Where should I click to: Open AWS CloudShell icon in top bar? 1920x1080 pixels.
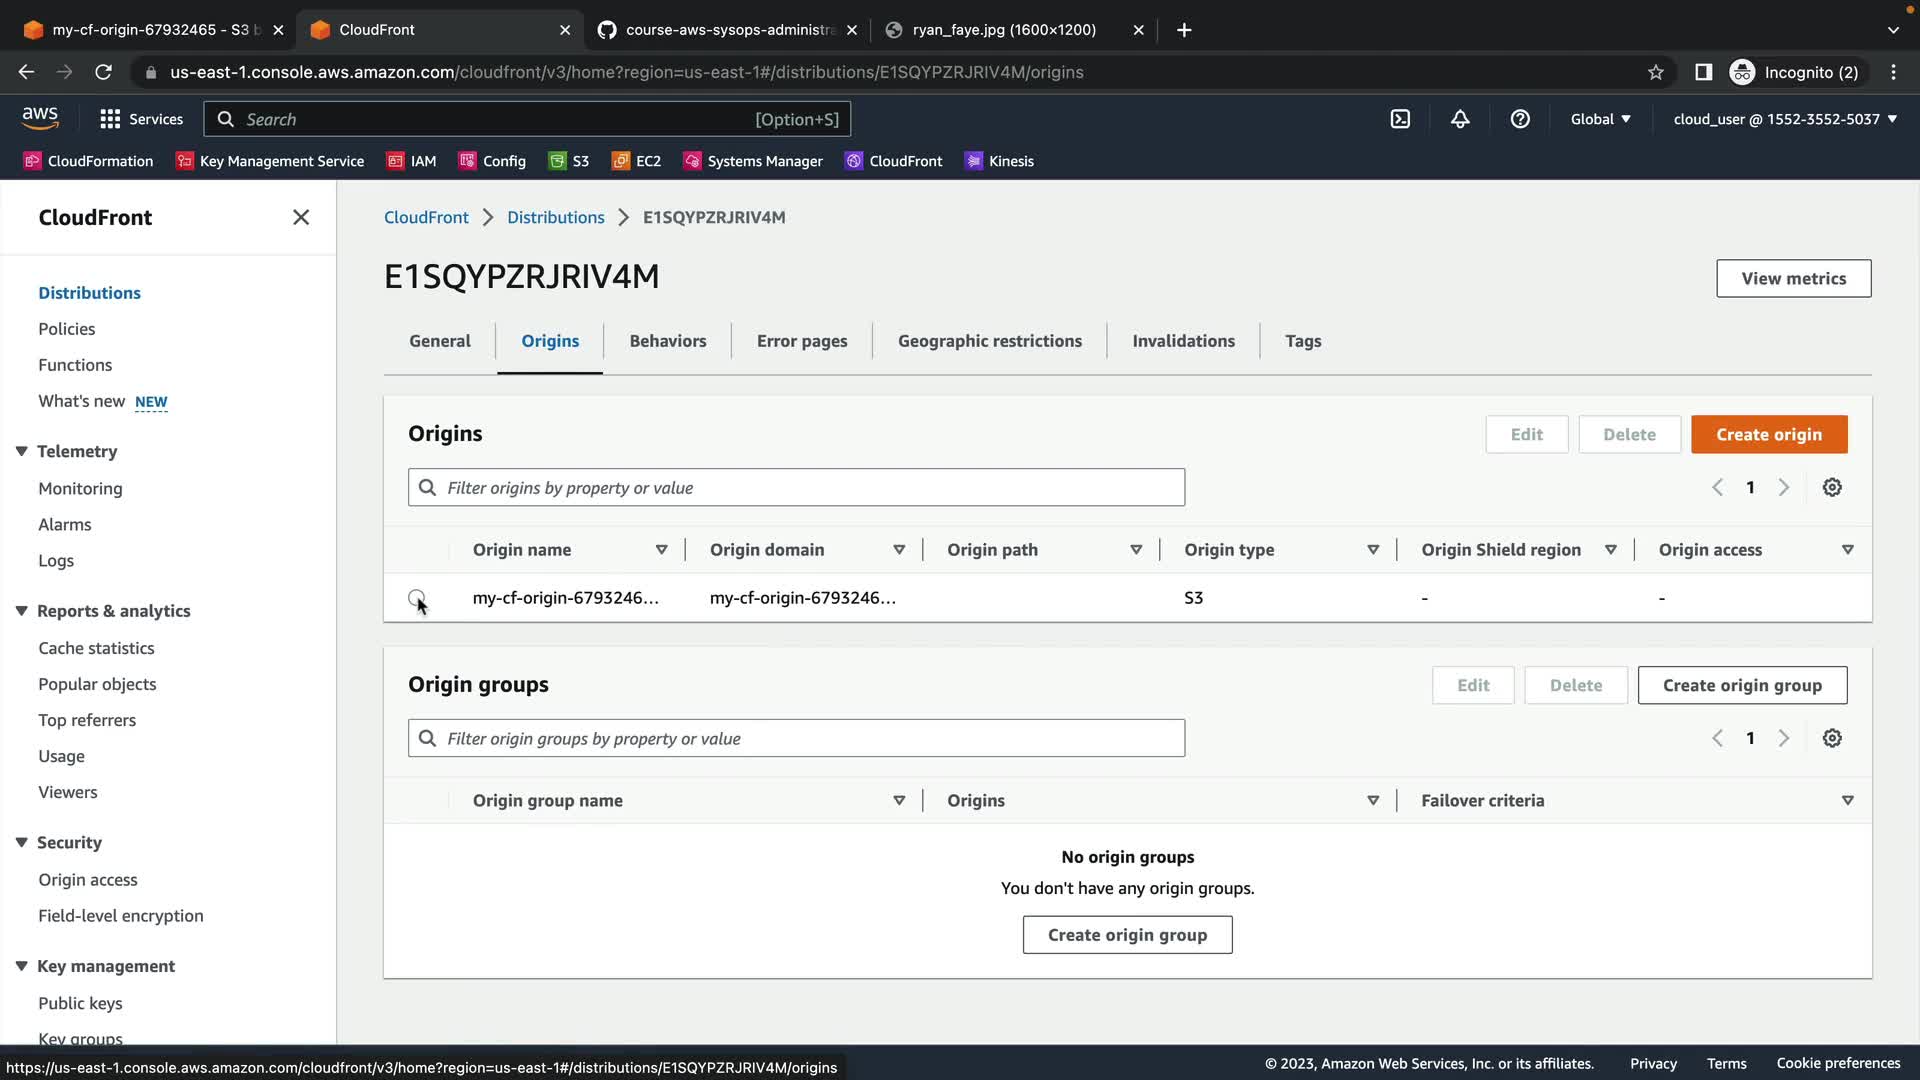[1400, 119]
